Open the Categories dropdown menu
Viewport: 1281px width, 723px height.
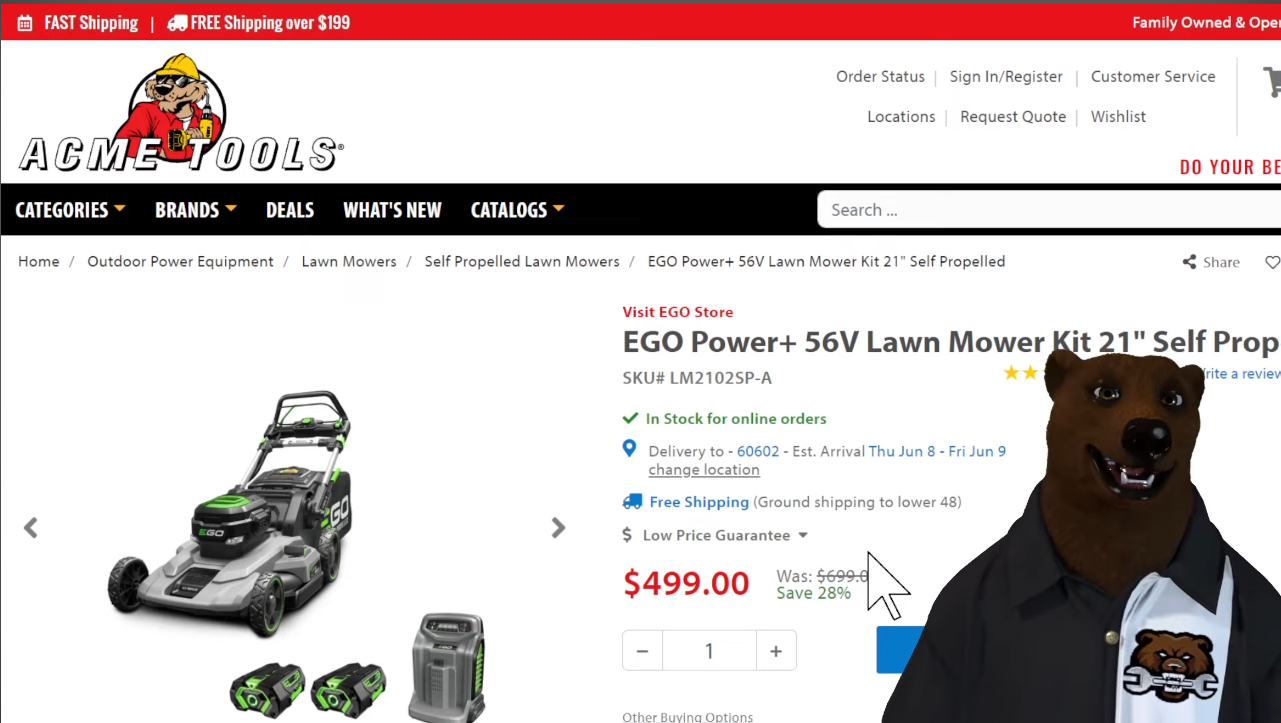click(x=70, y=210)
